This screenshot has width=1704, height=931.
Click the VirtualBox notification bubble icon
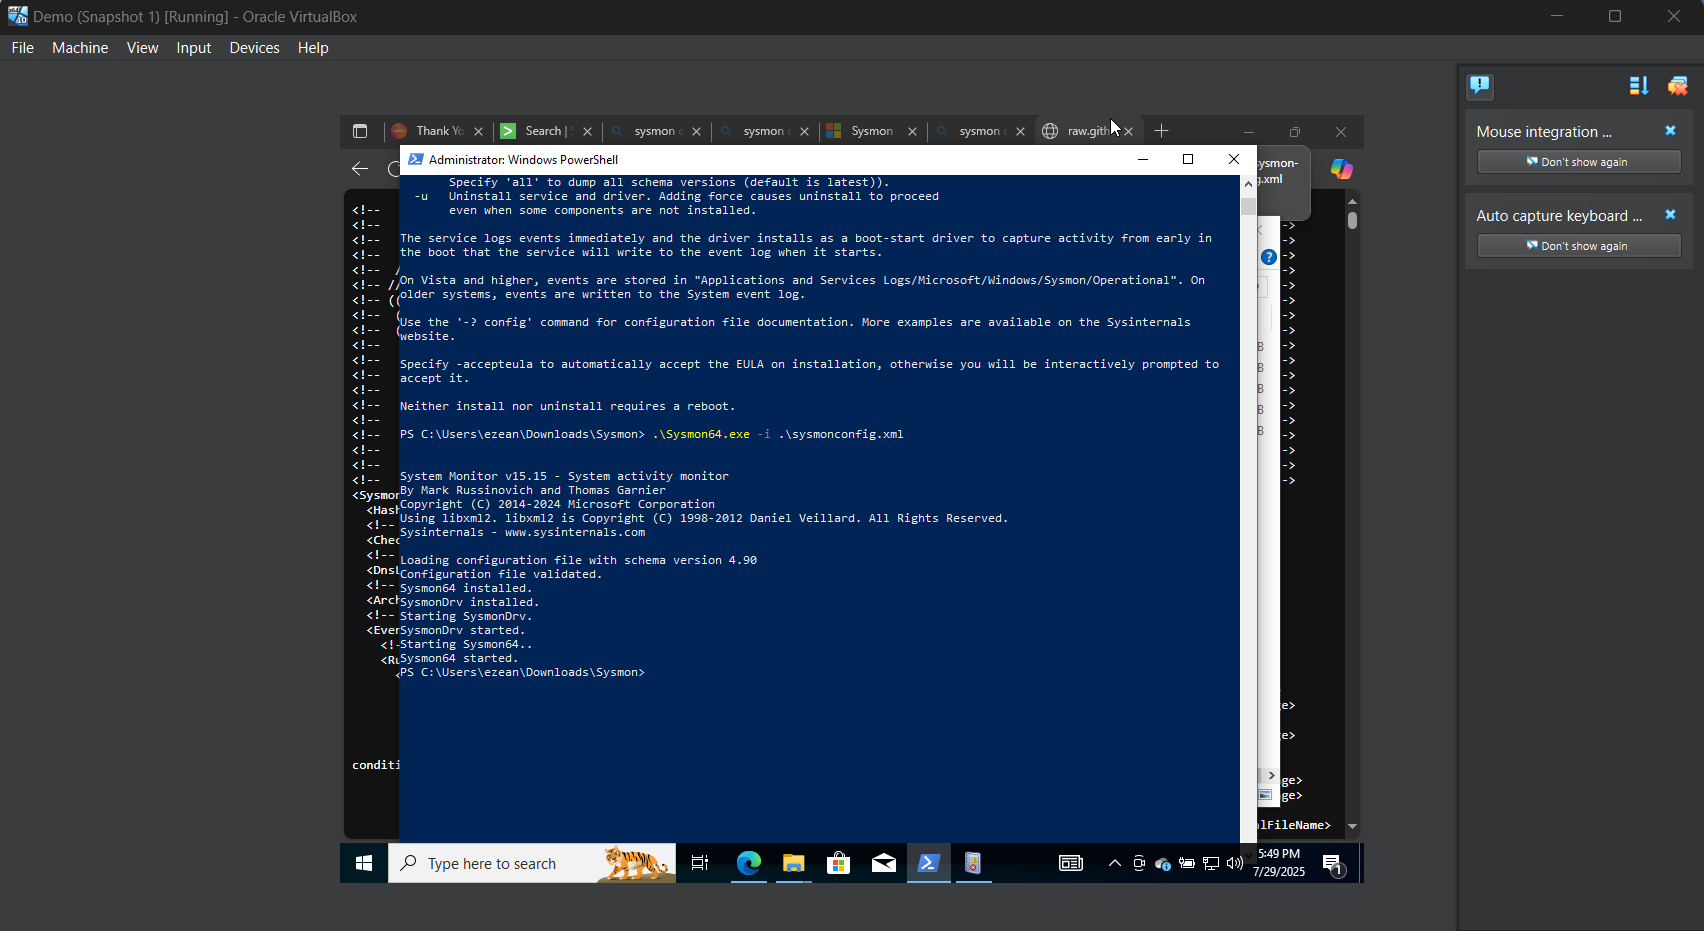click(1479, 87)
